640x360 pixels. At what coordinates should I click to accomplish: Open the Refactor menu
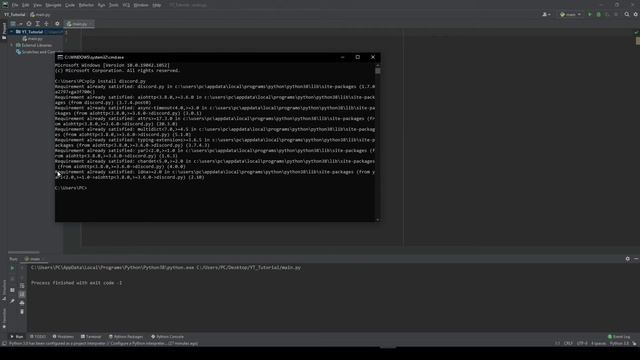coord(86,5)
